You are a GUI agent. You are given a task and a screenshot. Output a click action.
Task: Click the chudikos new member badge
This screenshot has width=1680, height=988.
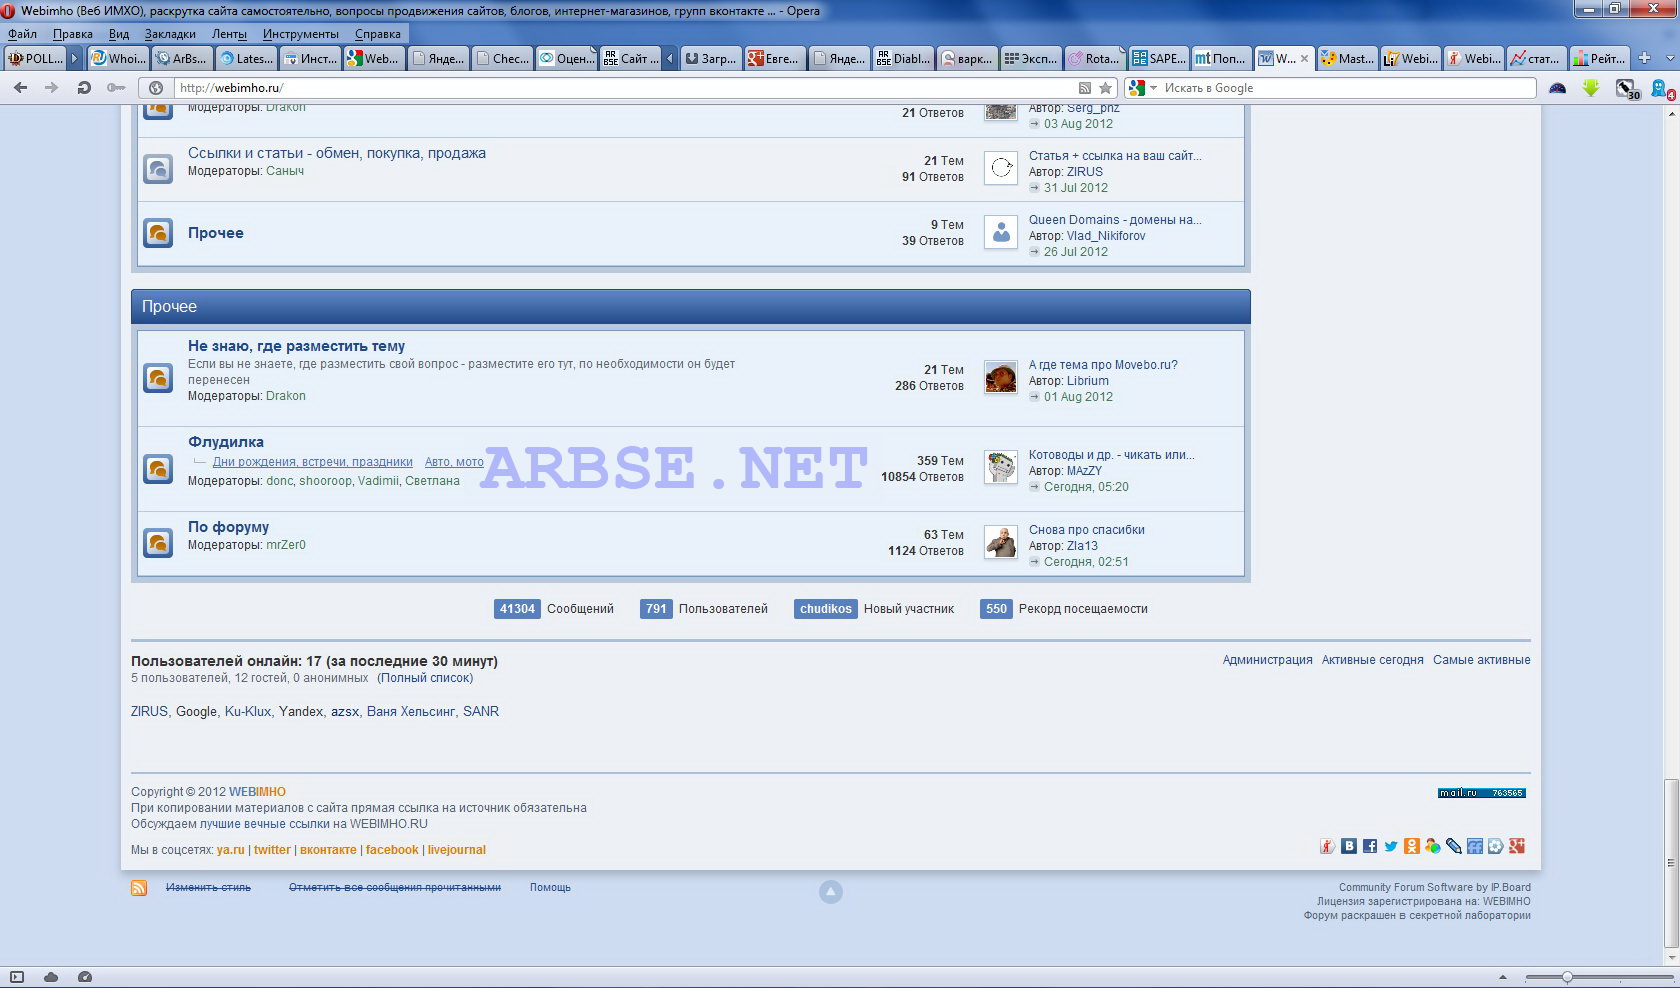click(x=826, y=609)
